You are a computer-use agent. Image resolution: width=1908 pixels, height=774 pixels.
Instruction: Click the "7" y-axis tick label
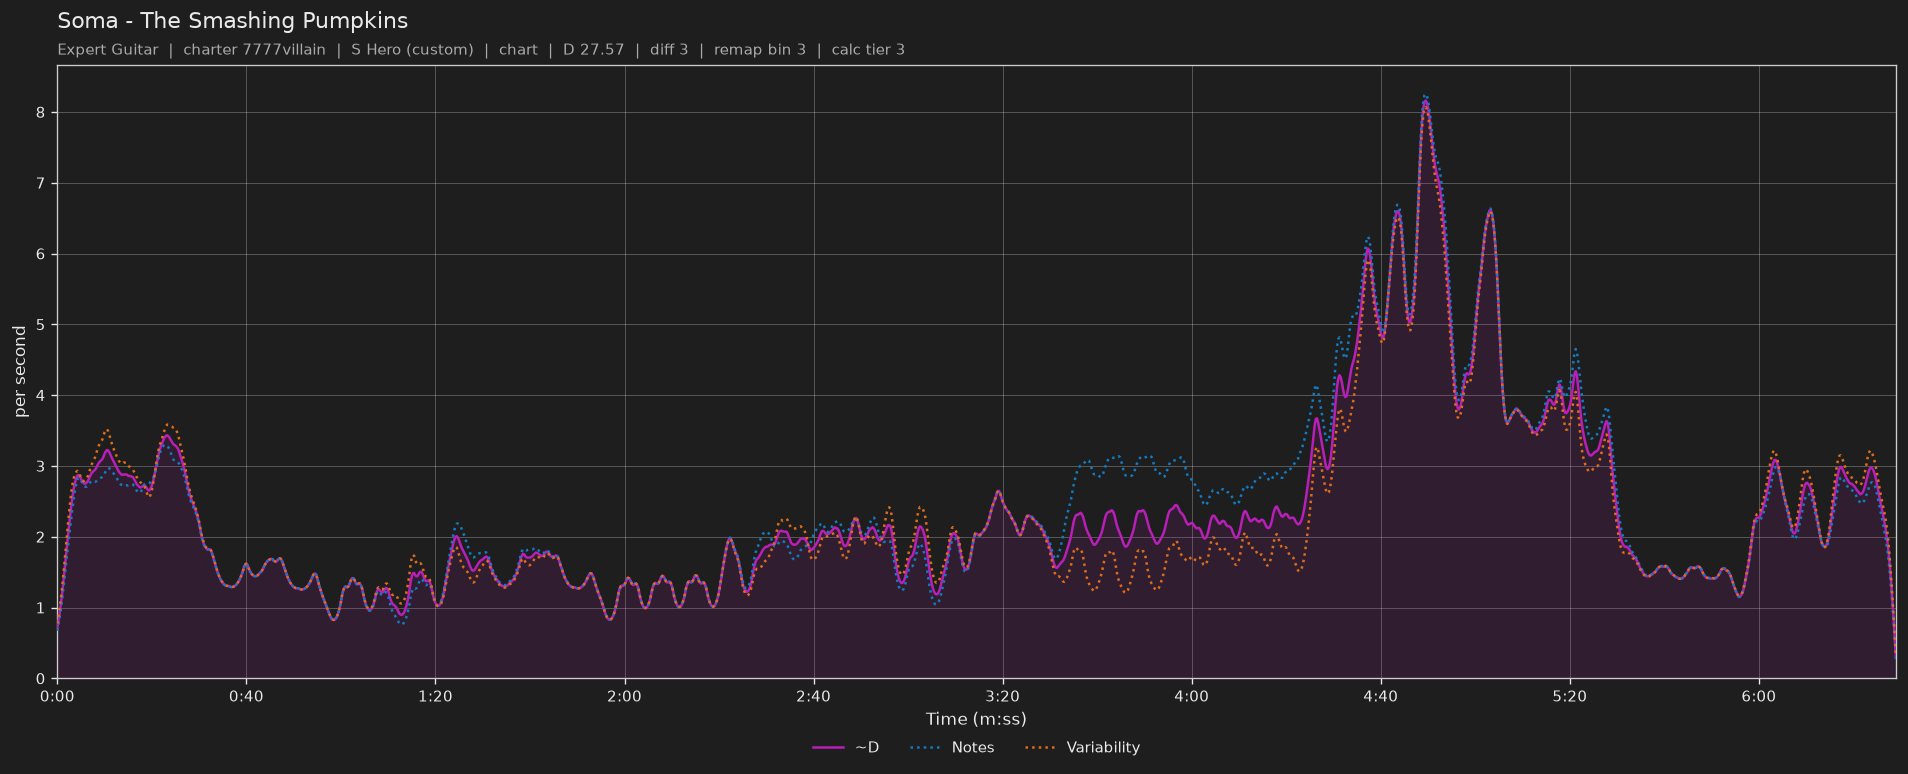[42, 184]
